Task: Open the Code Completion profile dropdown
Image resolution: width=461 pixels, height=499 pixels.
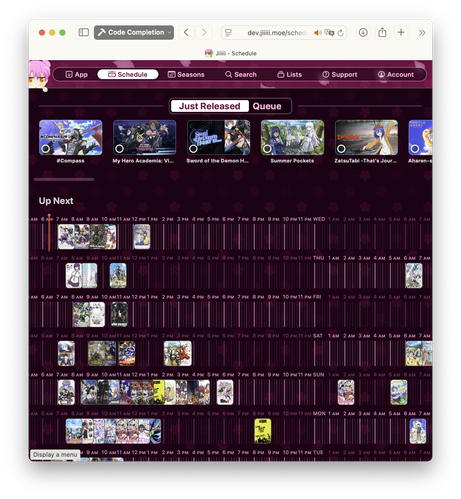Action: 134,32
